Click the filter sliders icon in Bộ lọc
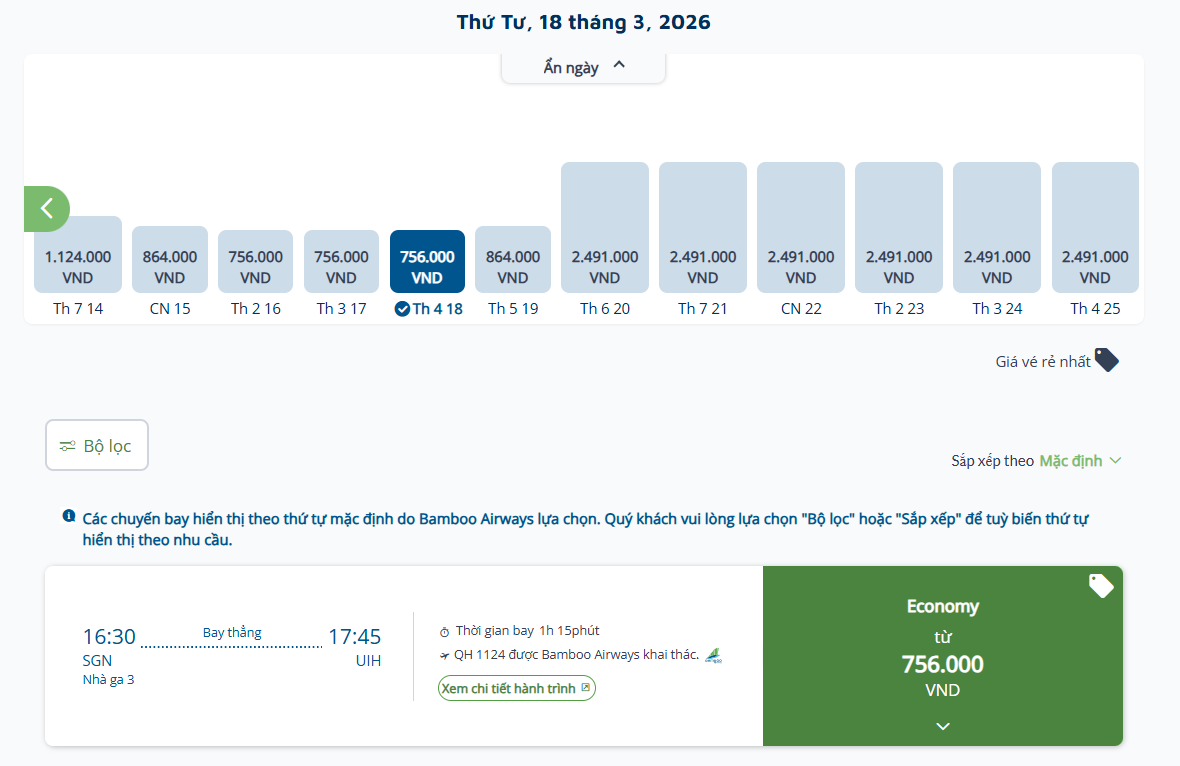Image resolution: width=1180 pixels, height=766 pixels. pos(67,446)
